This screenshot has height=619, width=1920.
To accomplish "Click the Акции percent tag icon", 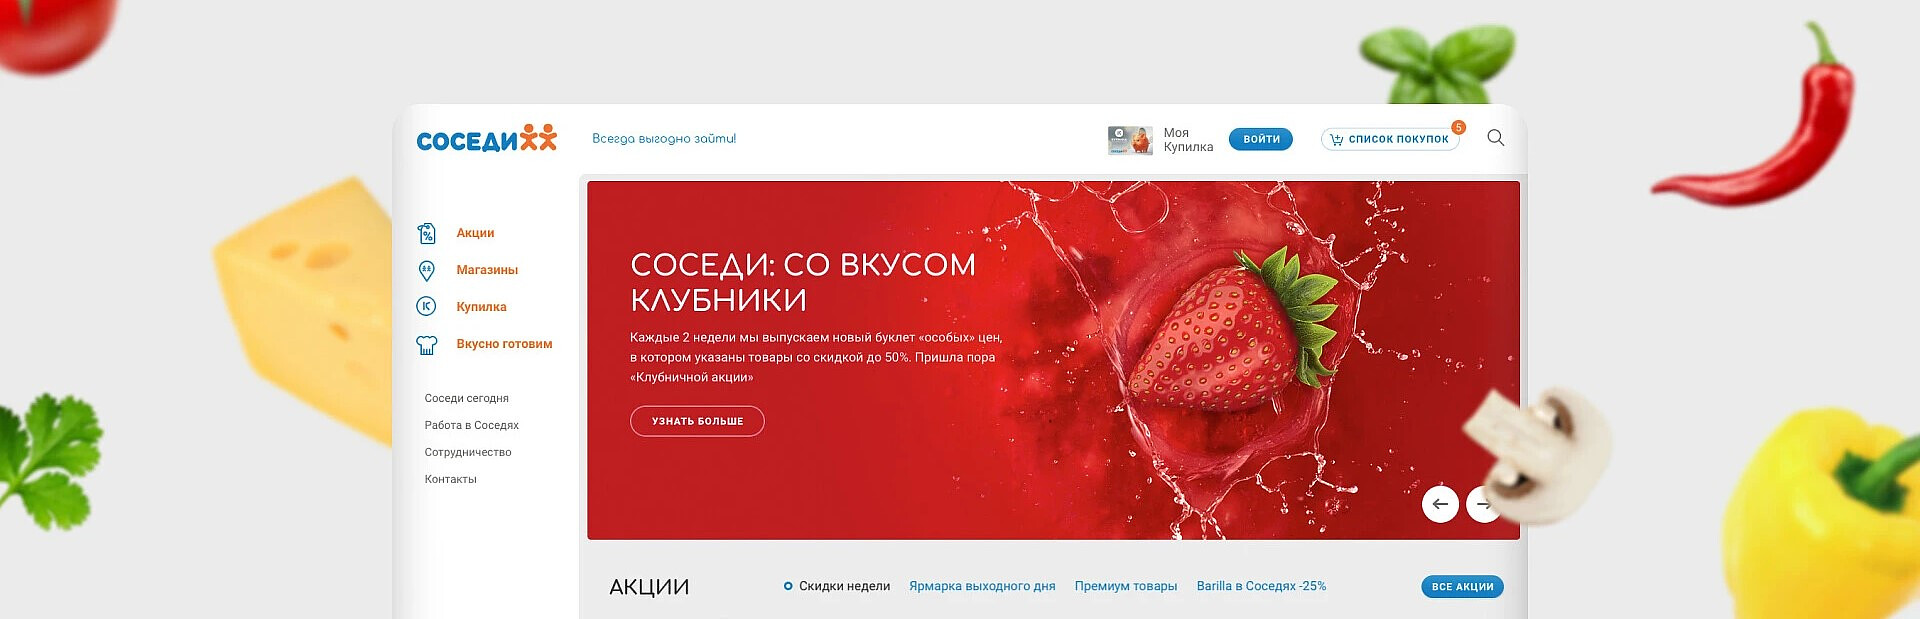I will tap(426, 233).
